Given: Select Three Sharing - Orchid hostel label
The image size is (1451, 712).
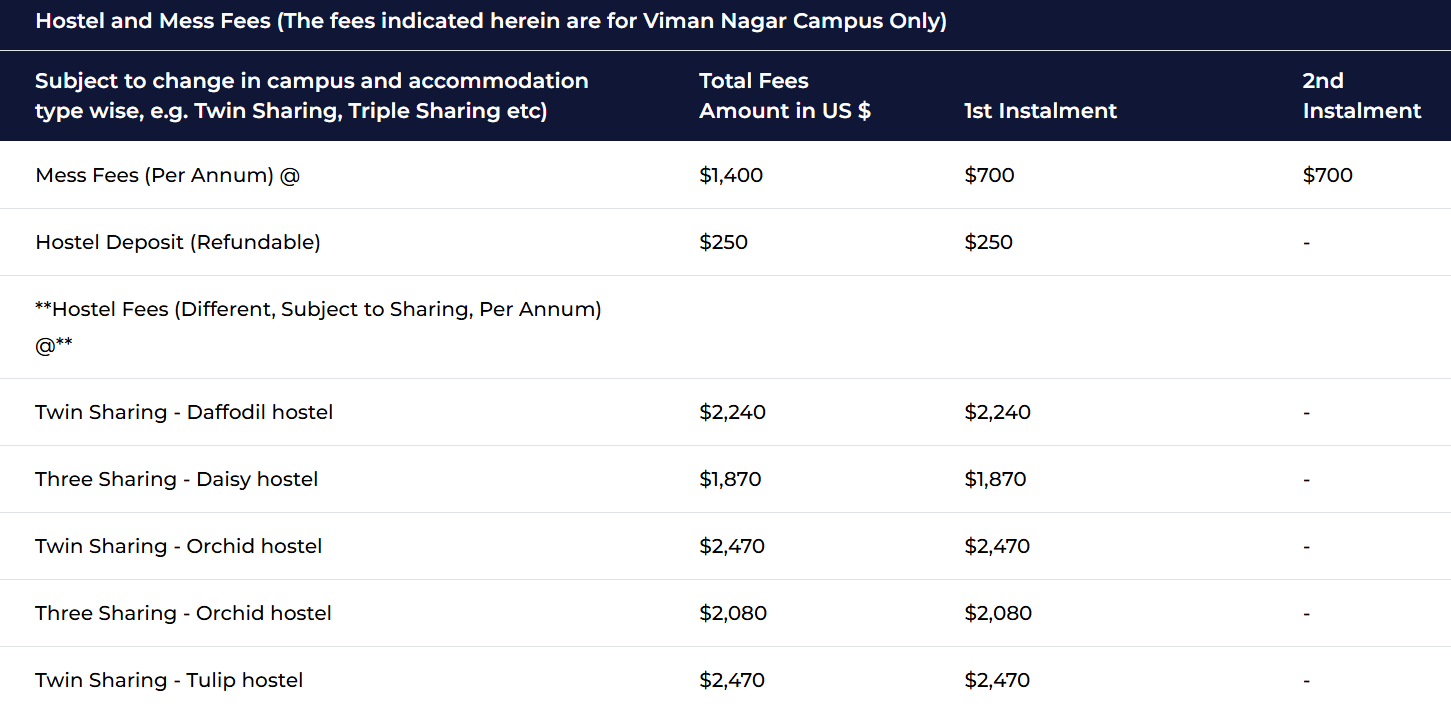Looking at the screenshot, I should pos(183,613).
